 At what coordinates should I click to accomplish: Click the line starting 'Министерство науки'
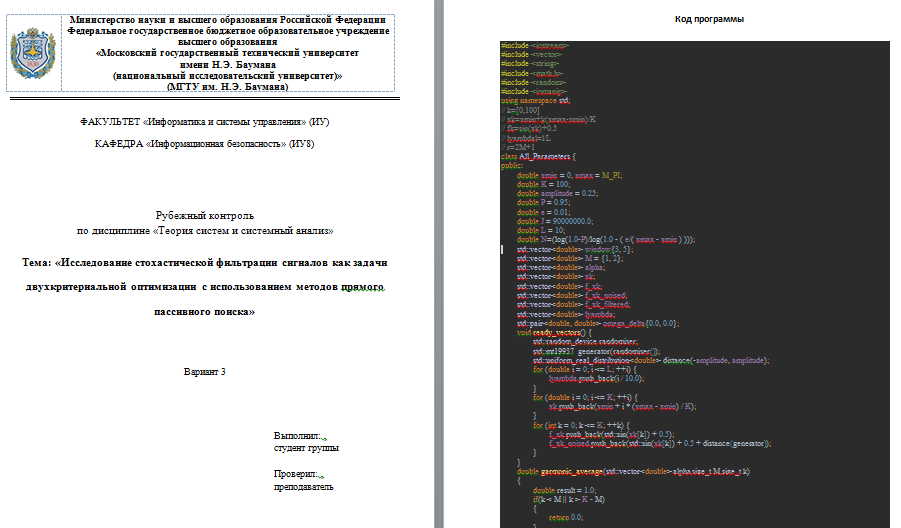click(228, 20)
